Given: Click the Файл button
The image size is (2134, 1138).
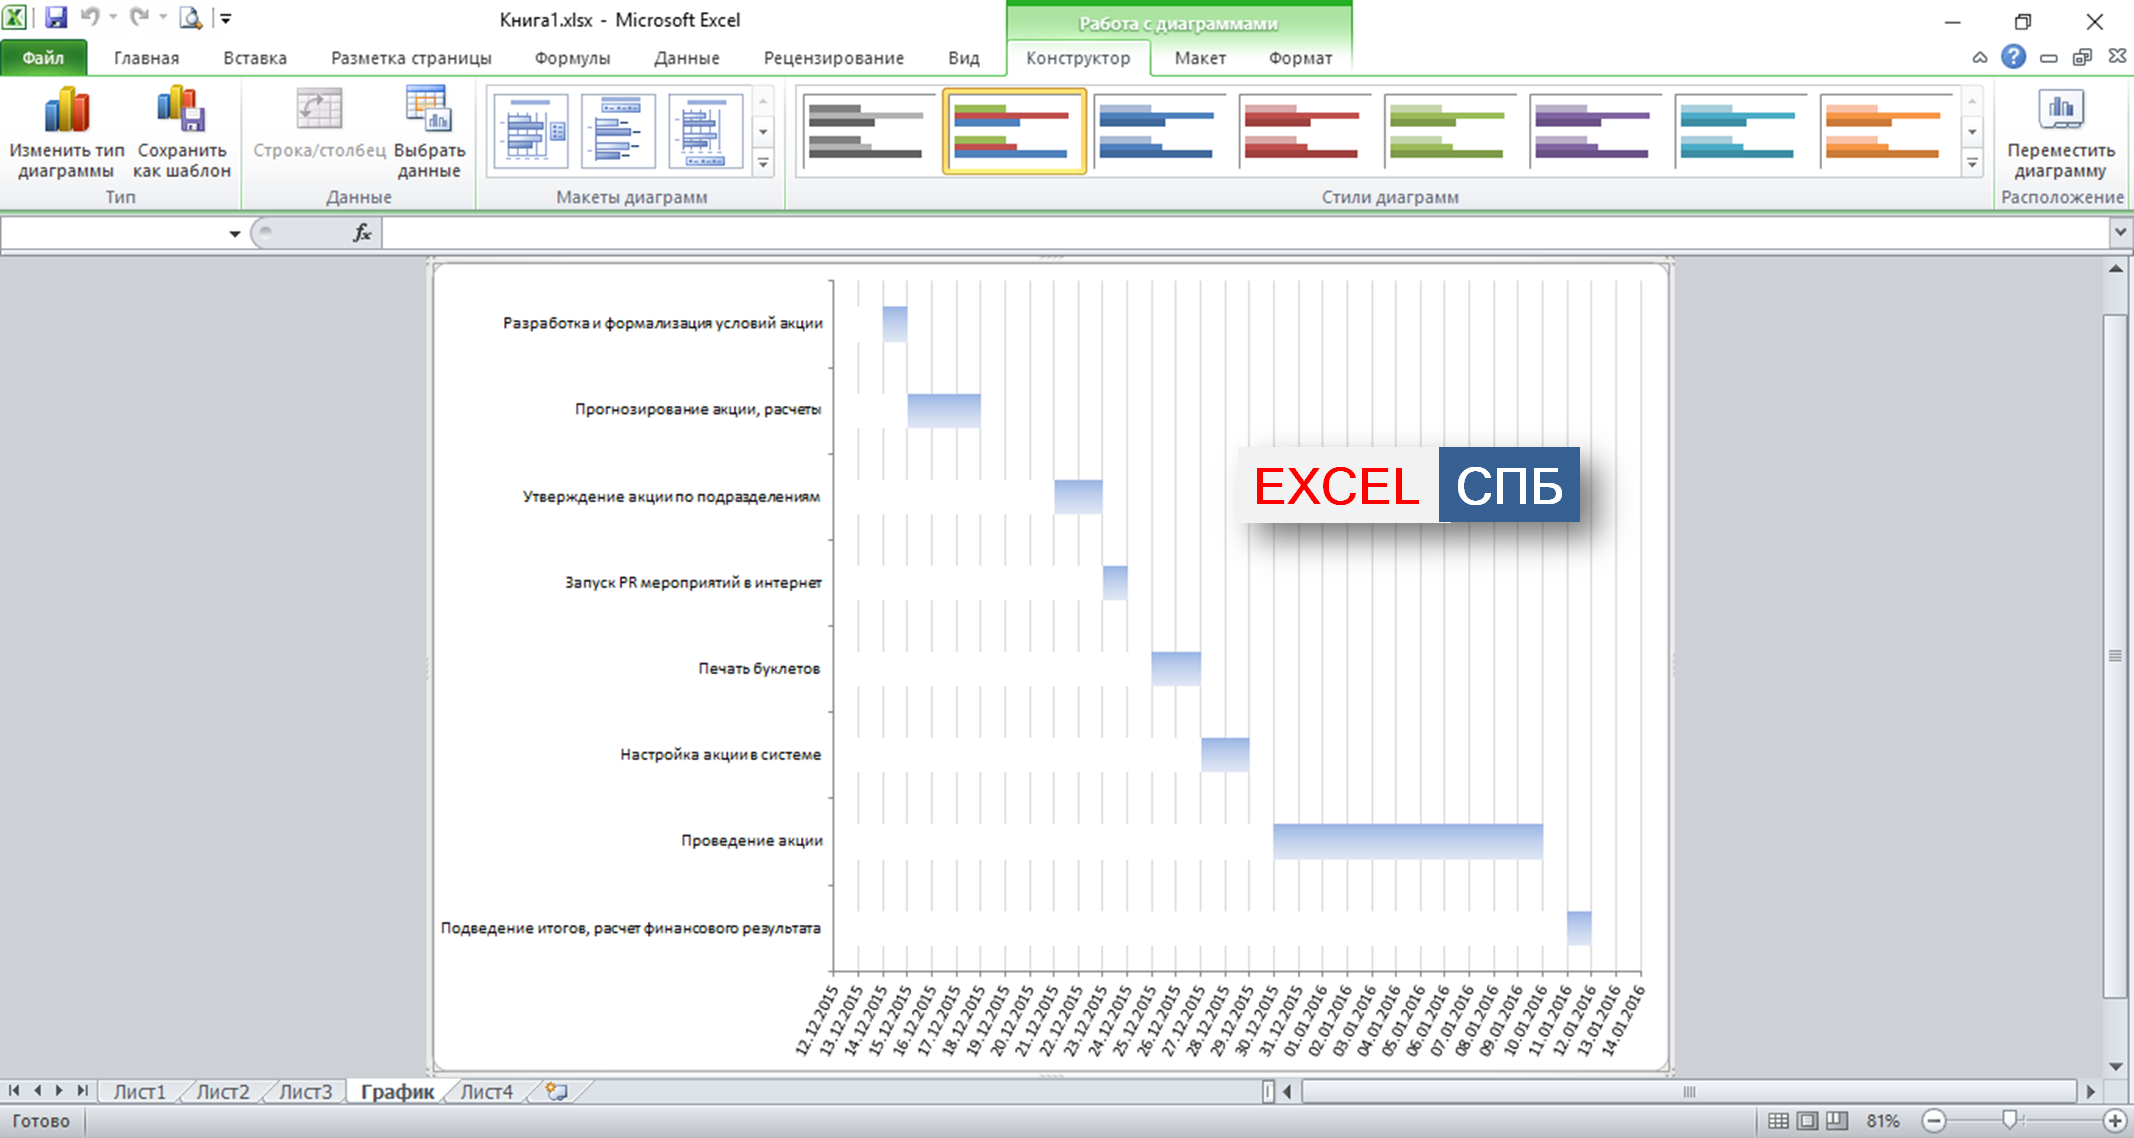Looking at the screenshot, I should click(43, 58).
